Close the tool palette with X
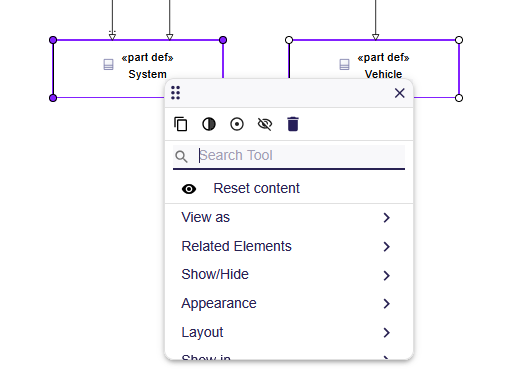This screenshot has width=518, height=369. coord(399,93)
